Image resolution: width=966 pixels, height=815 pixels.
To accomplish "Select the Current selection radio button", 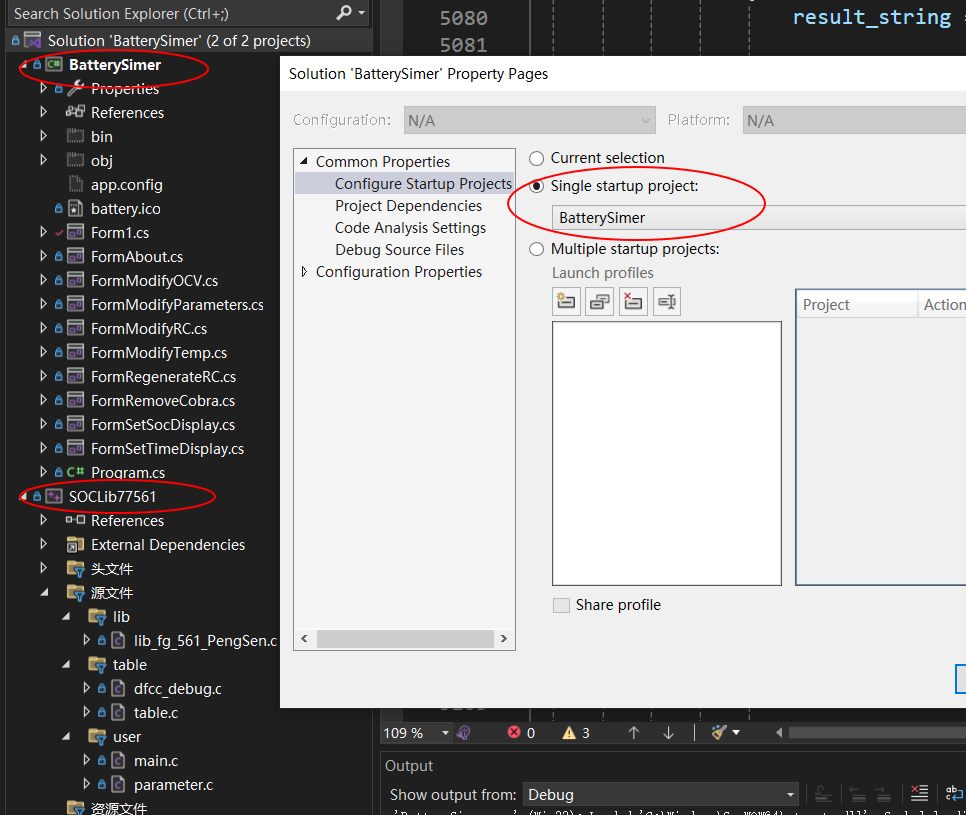I will (x=537, y=158).
